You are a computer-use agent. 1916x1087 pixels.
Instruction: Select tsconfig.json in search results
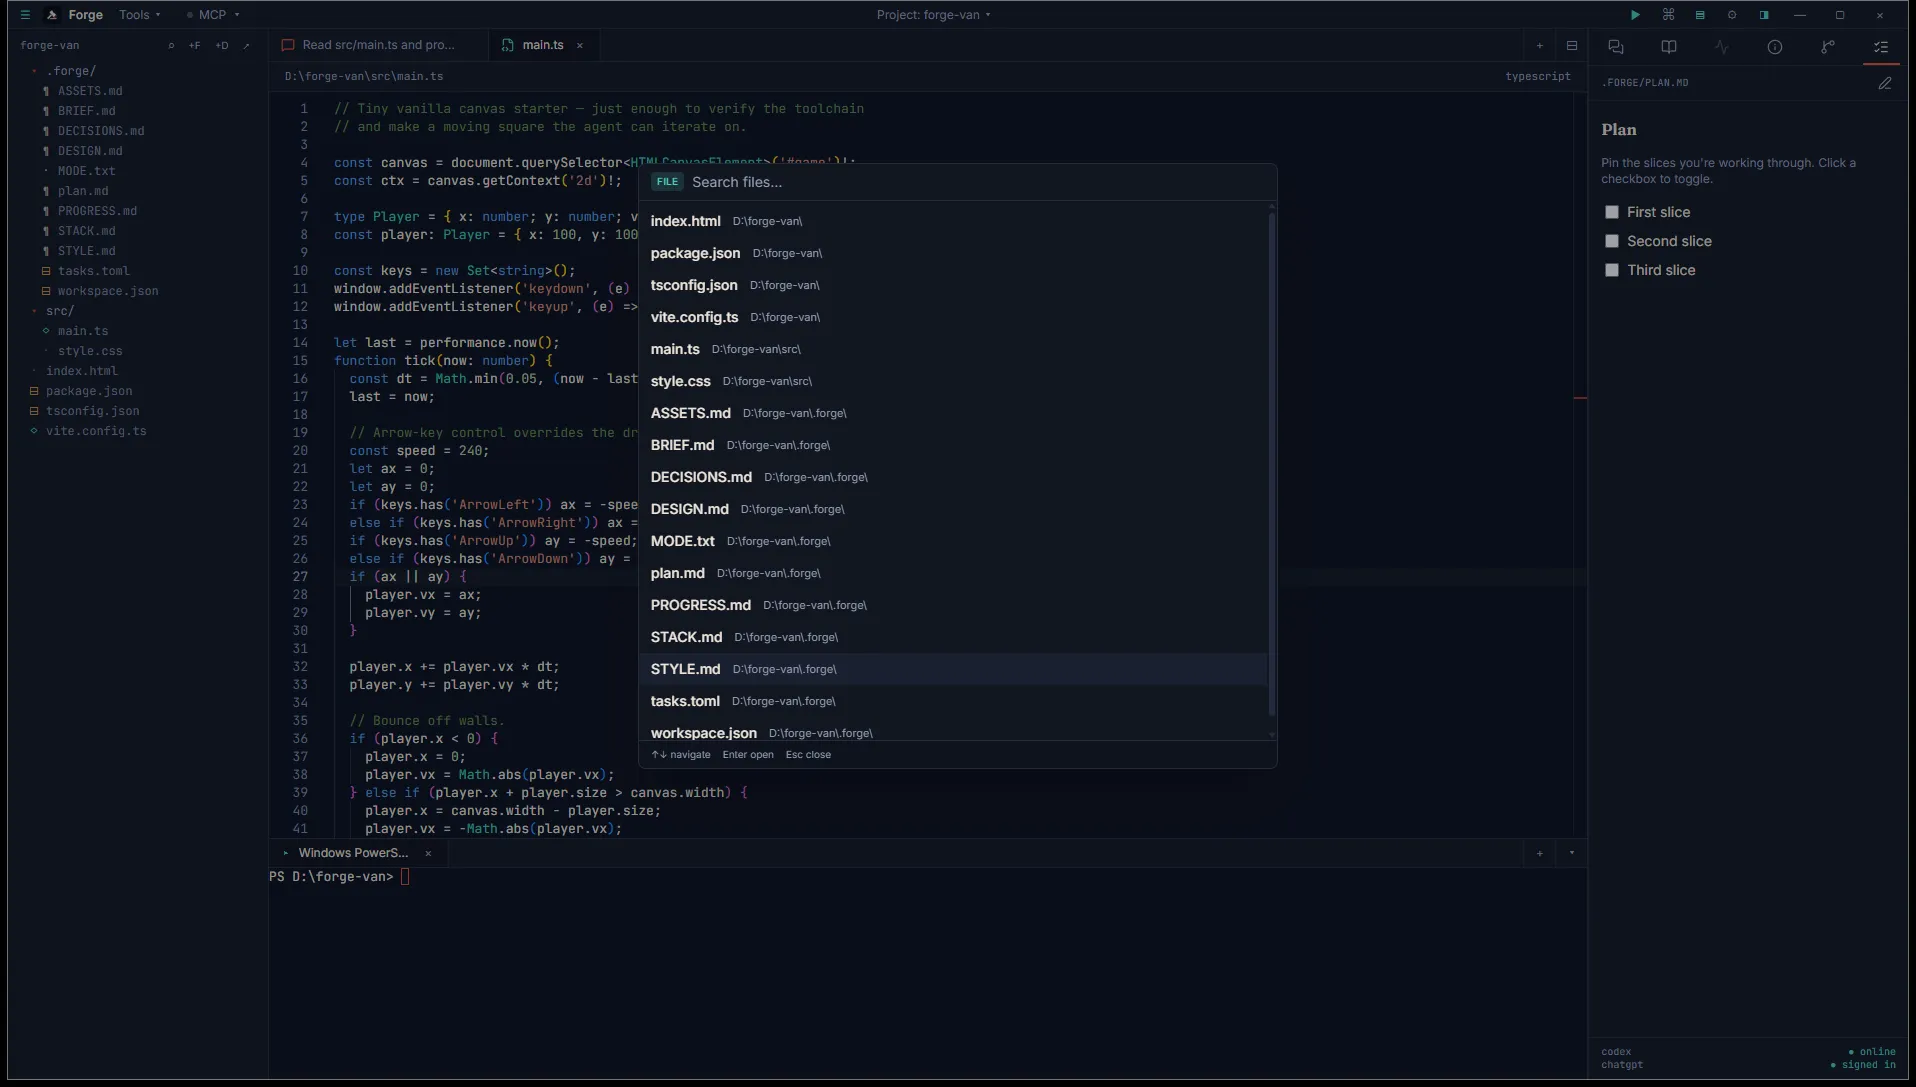coord(953,285)
